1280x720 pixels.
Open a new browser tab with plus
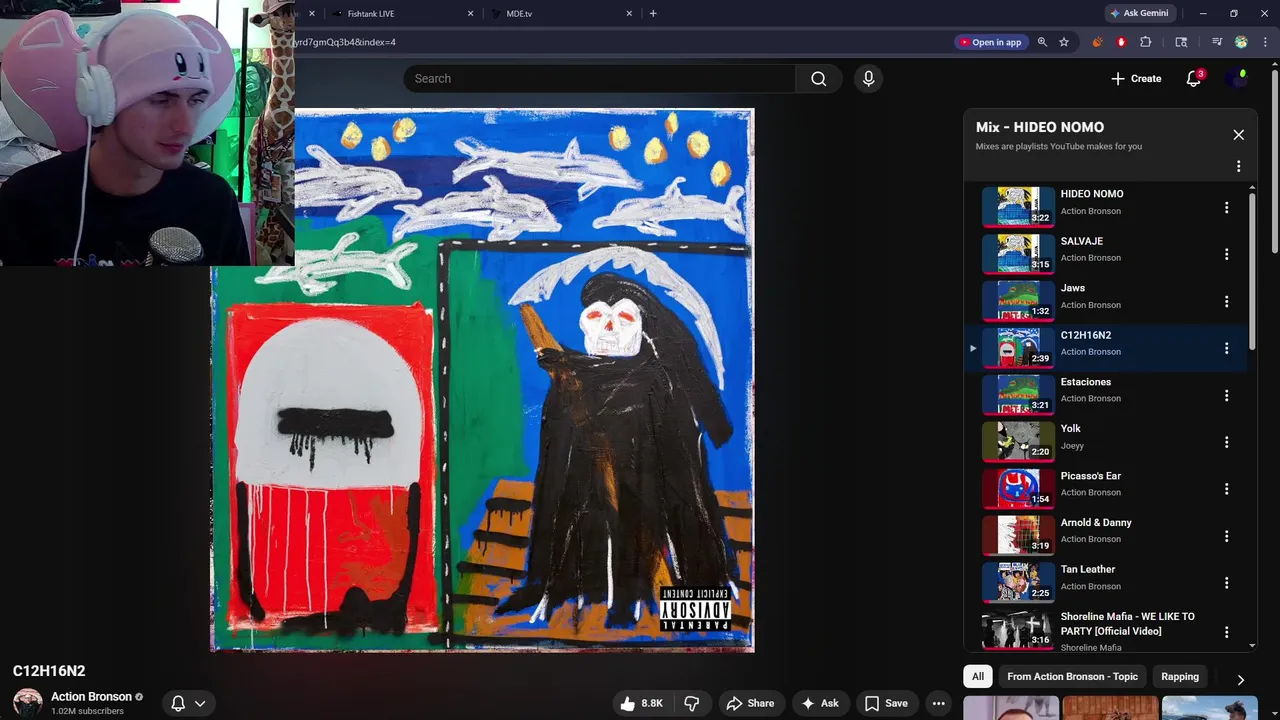click(653, 13)
